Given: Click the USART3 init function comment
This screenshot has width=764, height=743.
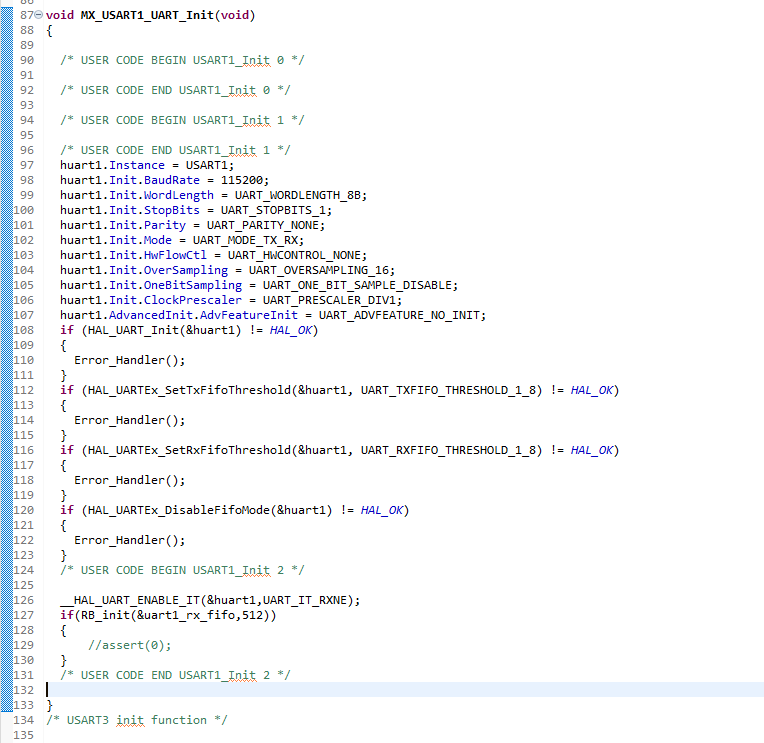Looking at the screenshot, I should click(x=137, y=720).
